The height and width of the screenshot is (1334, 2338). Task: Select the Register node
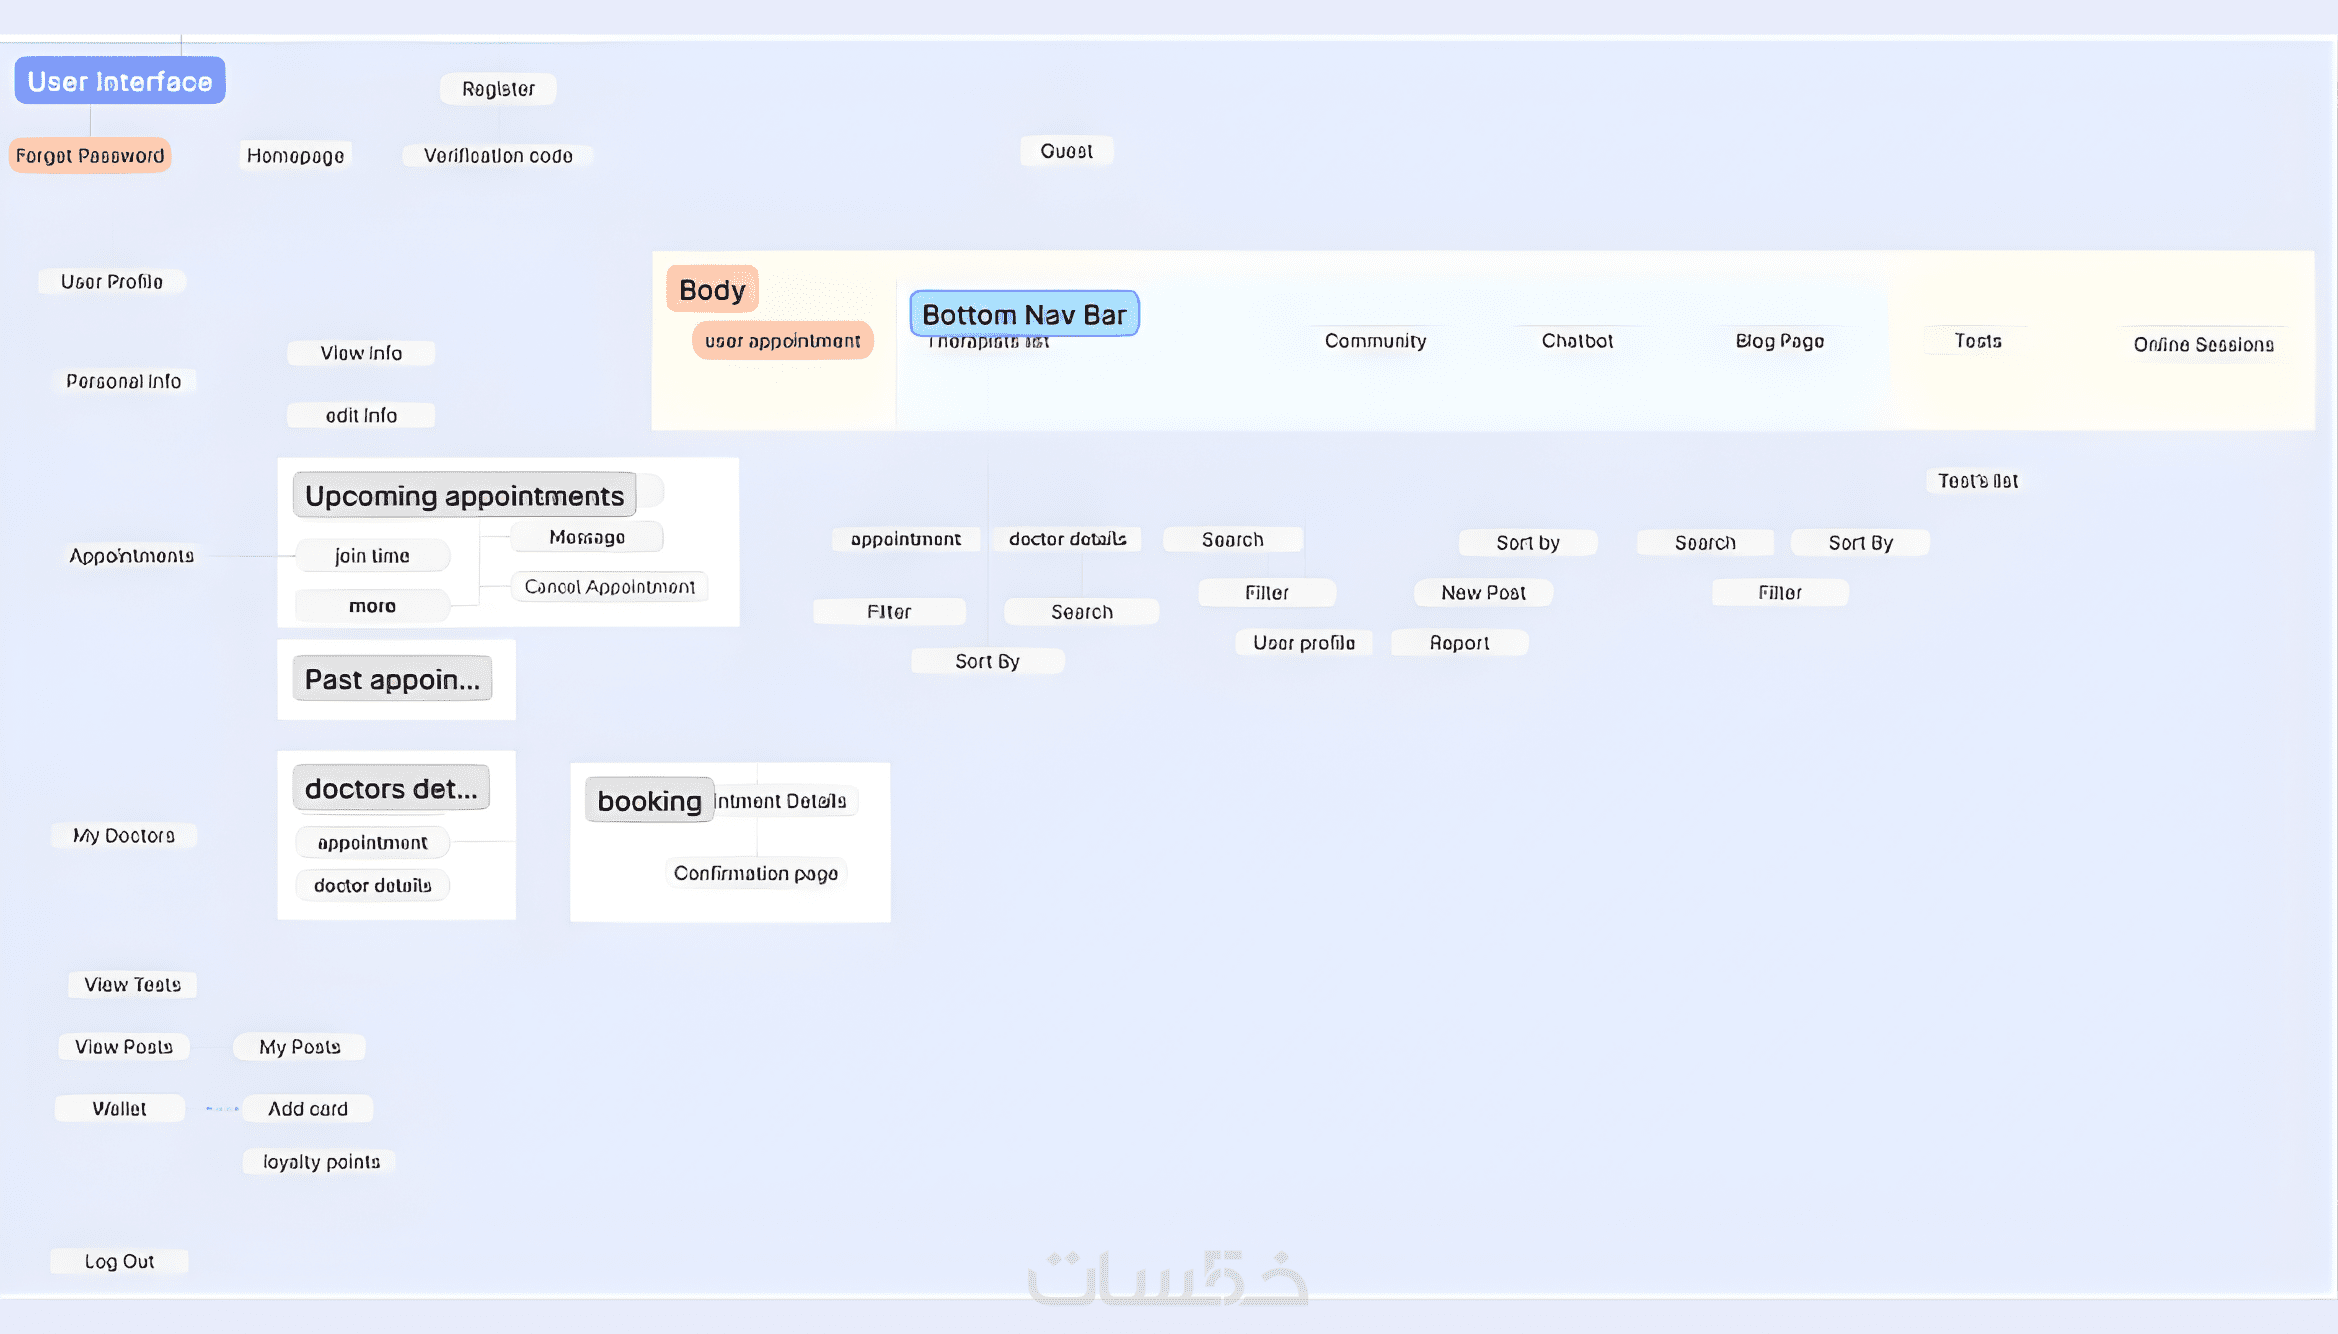498,89
